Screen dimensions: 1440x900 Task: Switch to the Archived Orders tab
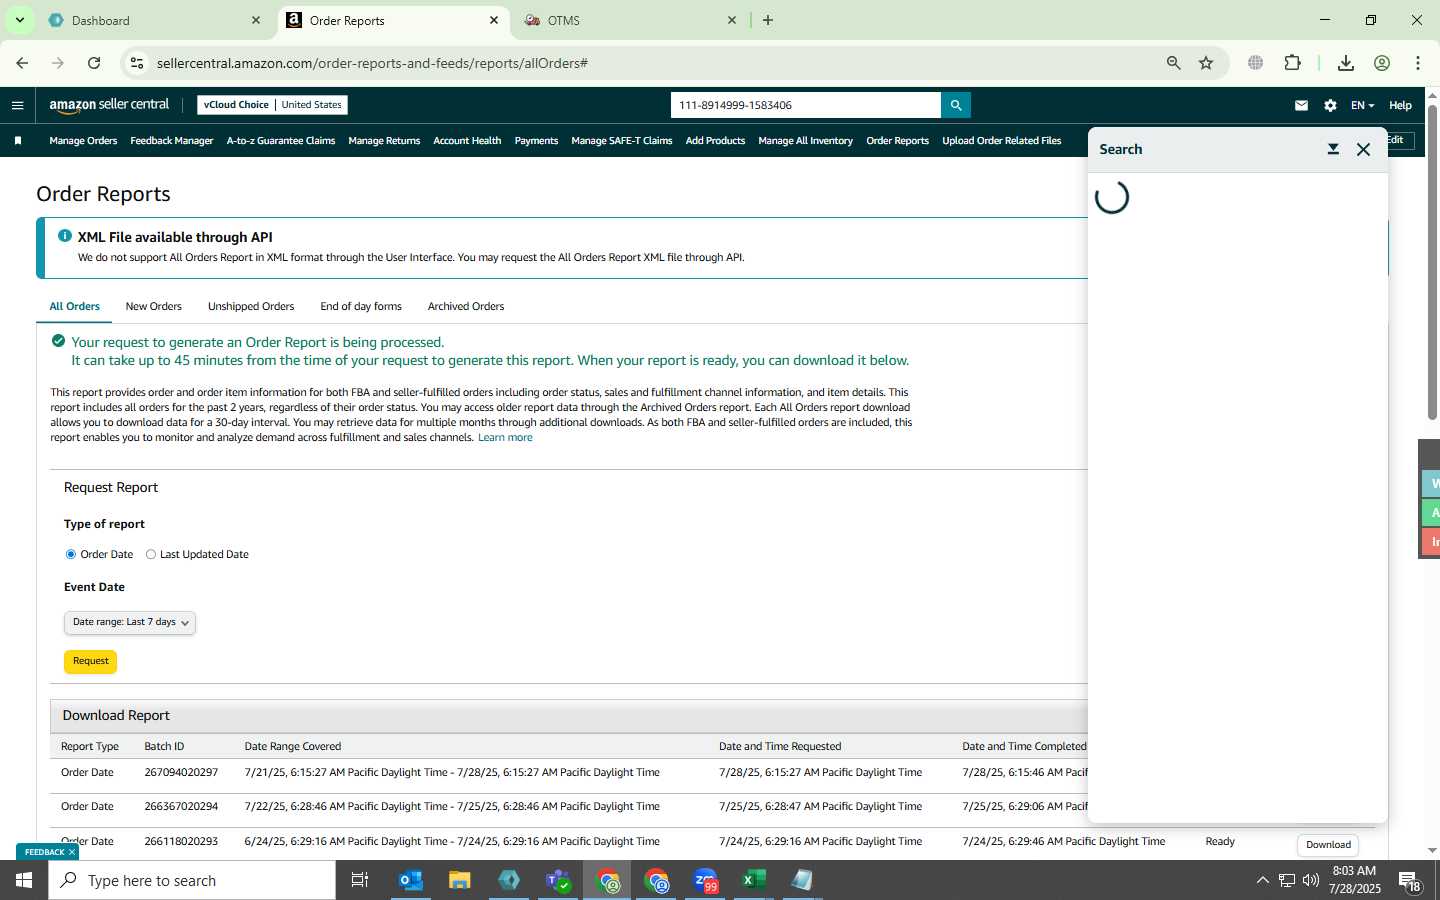(x=466, y=306)
